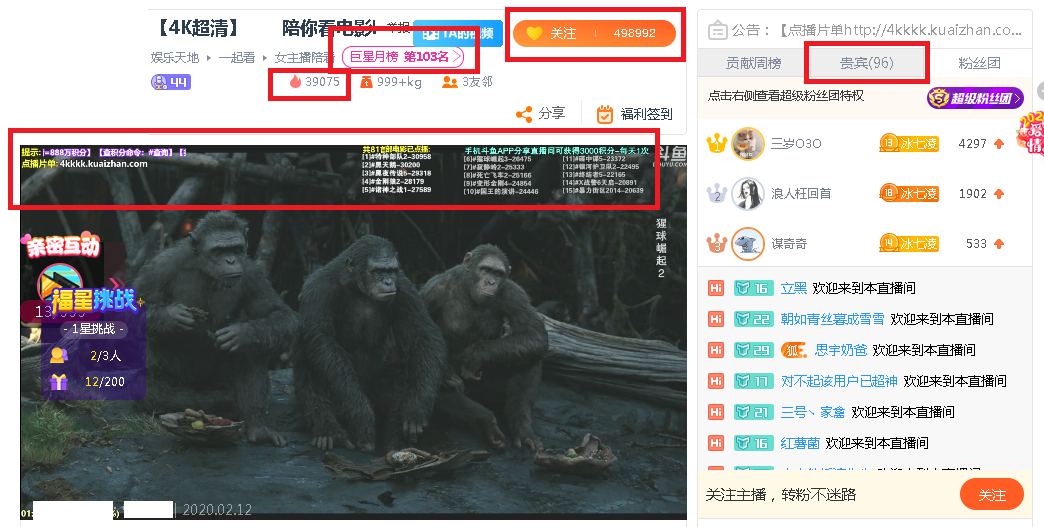Screen dimensions: 1044x527
Task: Open 福利签到 check-in calendar icon
Action: coord(605,114)
